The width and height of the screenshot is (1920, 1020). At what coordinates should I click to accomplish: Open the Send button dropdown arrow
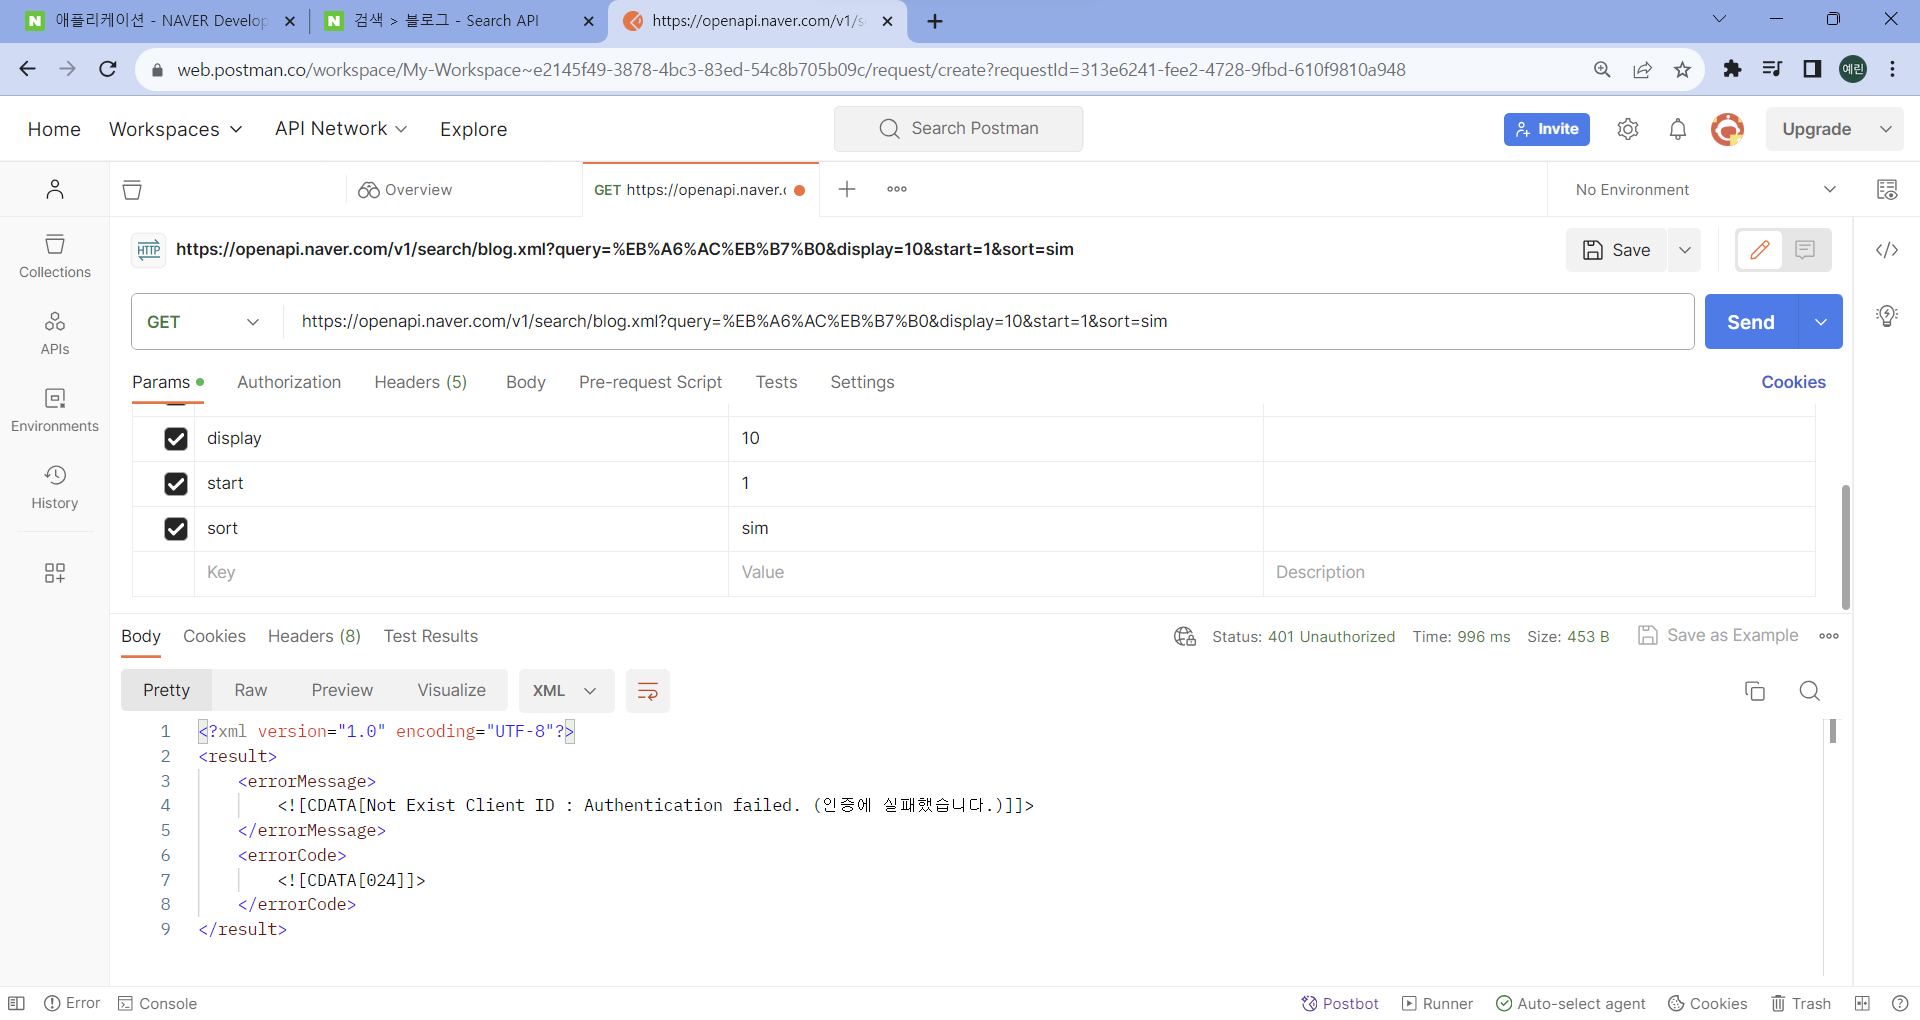tap(1821, 322)
